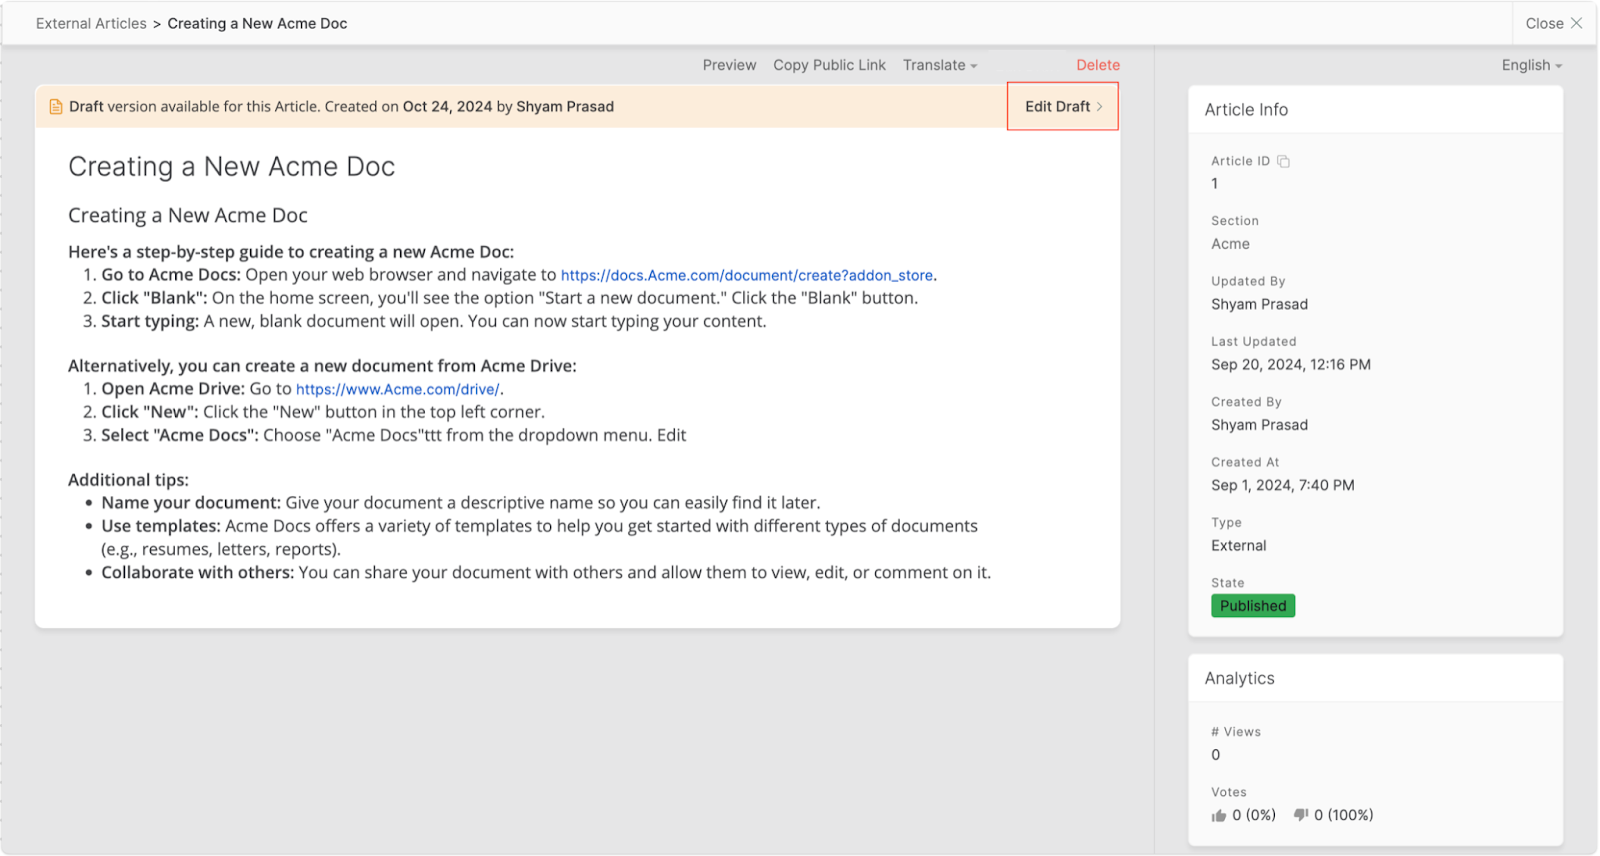Click the 'Start typing:' step text

(150, 321)
